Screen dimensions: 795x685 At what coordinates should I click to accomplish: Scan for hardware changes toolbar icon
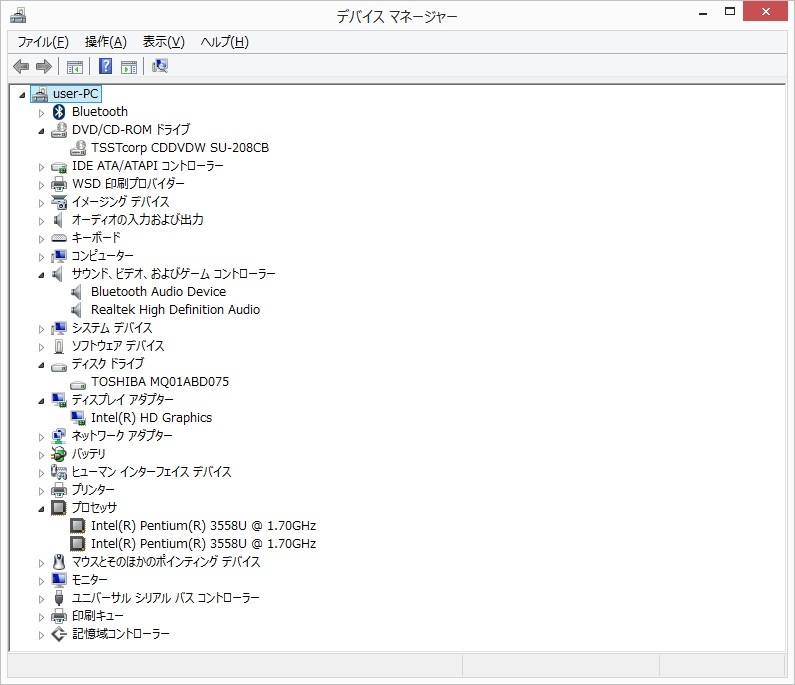click(160, 66)
